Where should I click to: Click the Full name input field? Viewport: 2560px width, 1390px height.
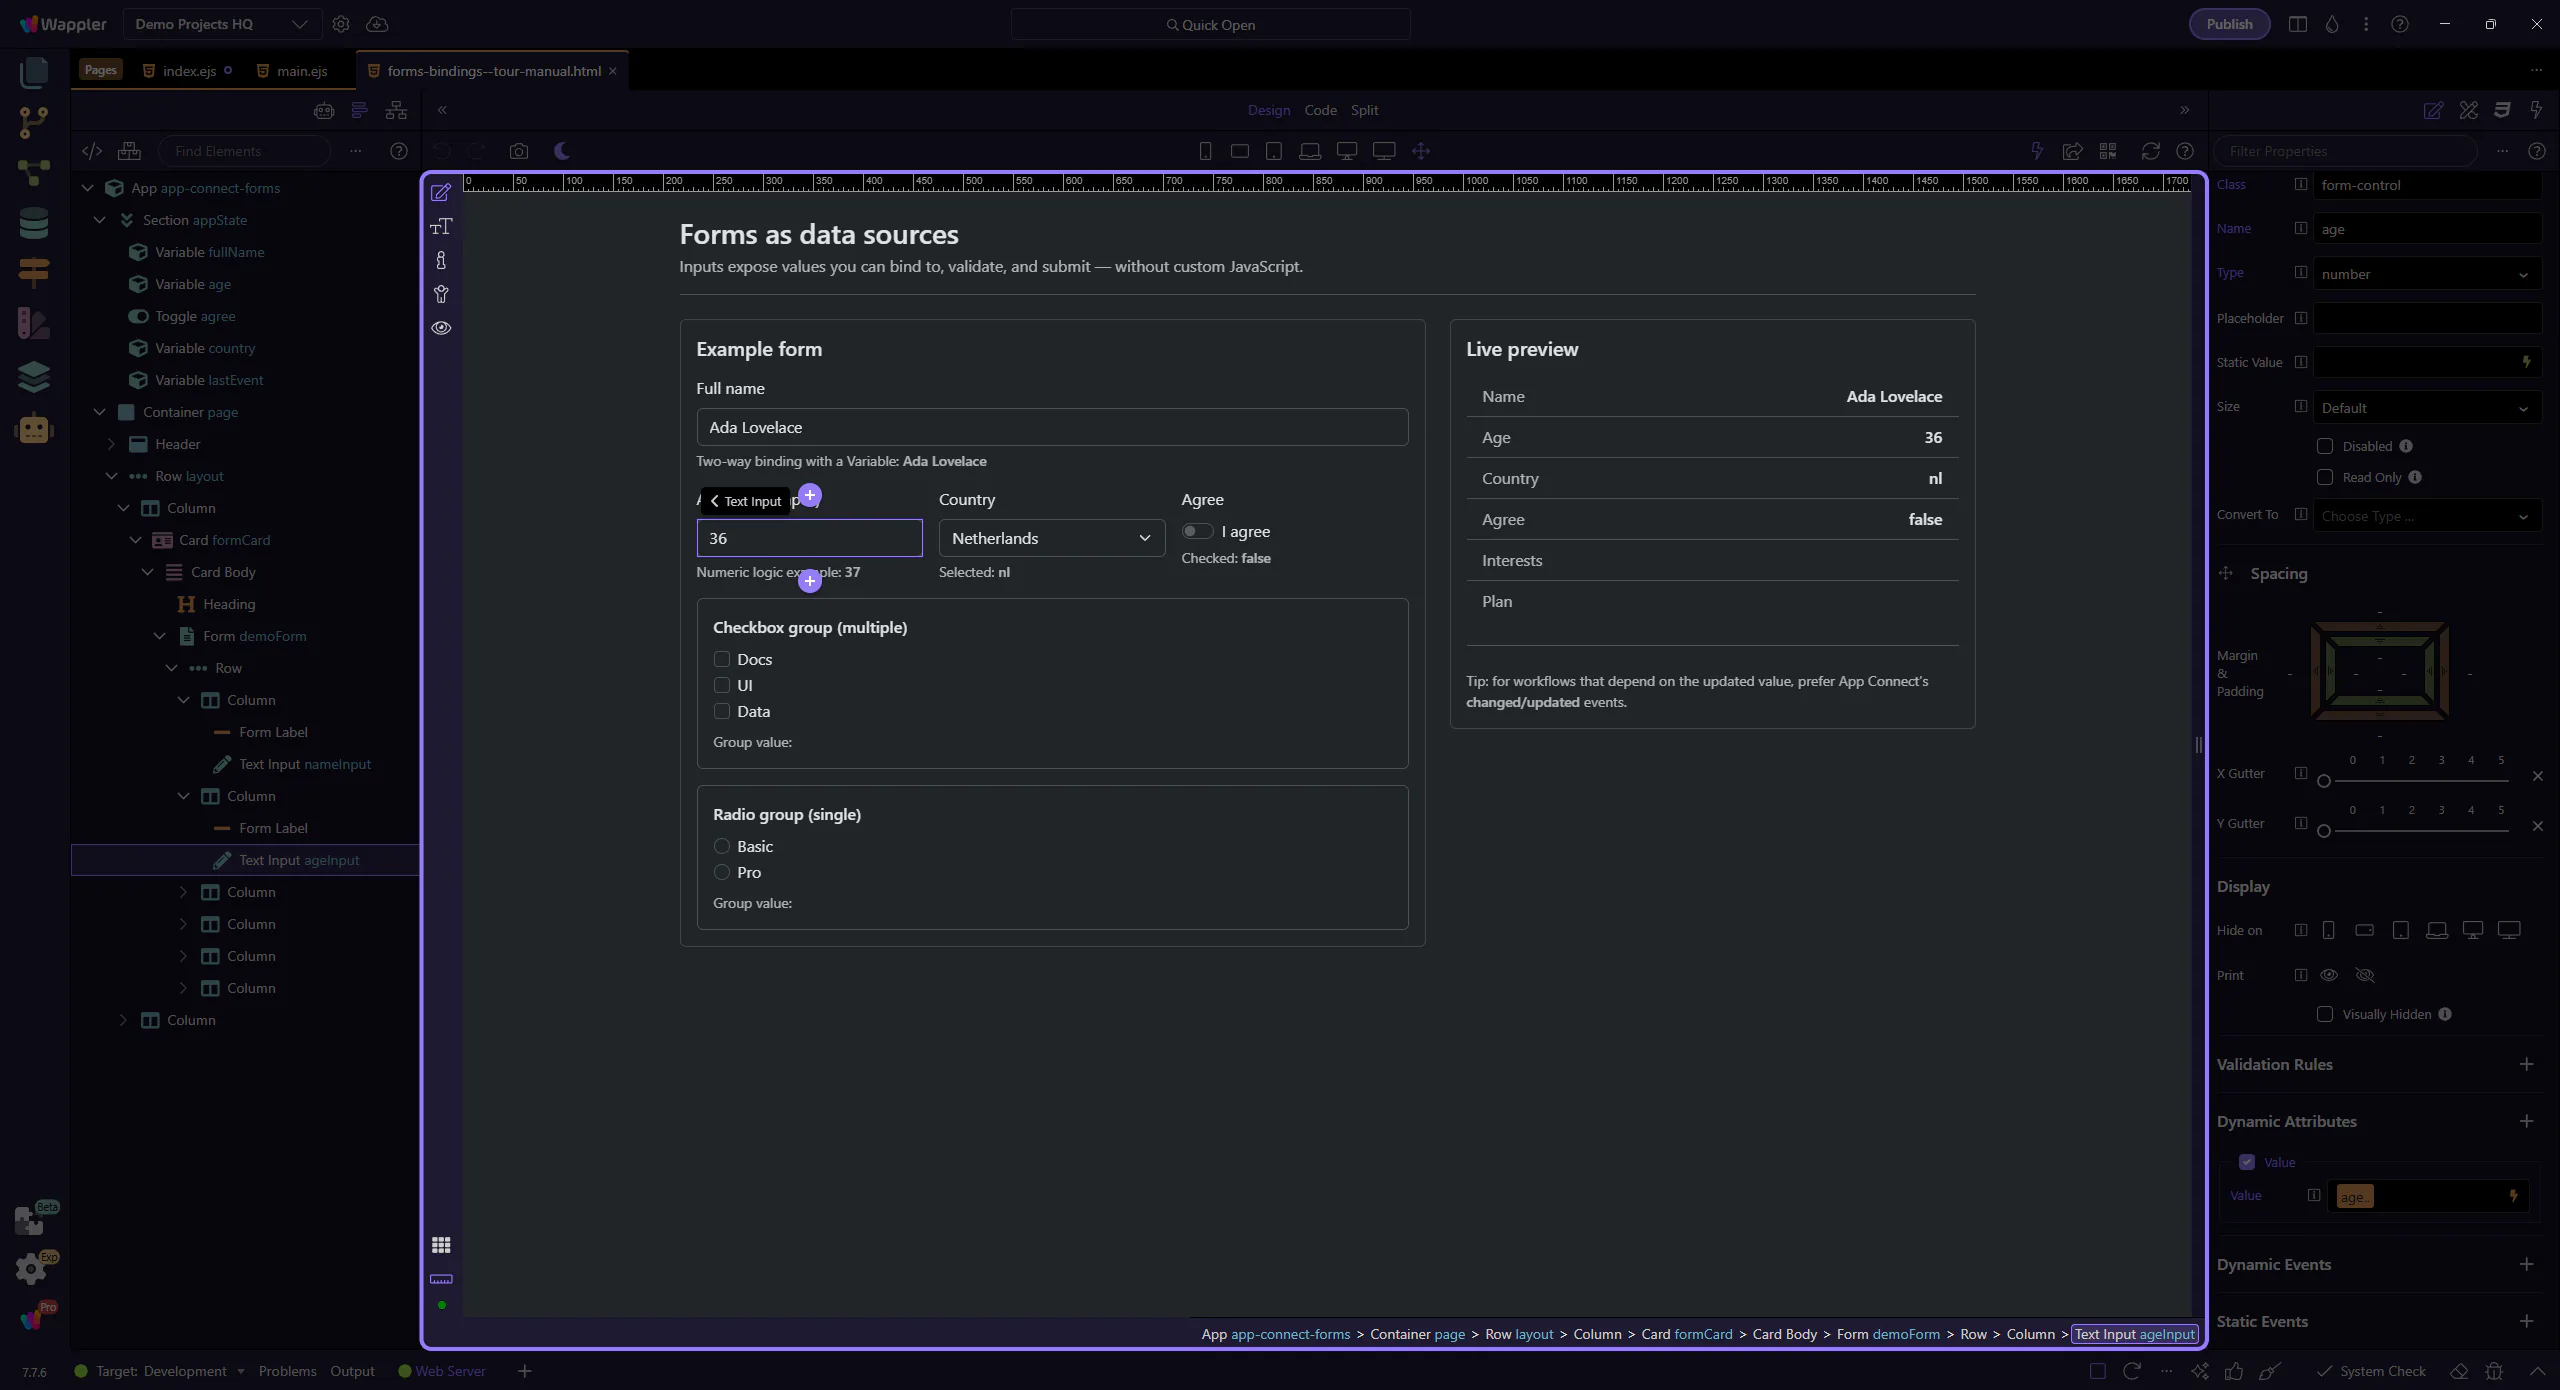[x=1051, y=427]
